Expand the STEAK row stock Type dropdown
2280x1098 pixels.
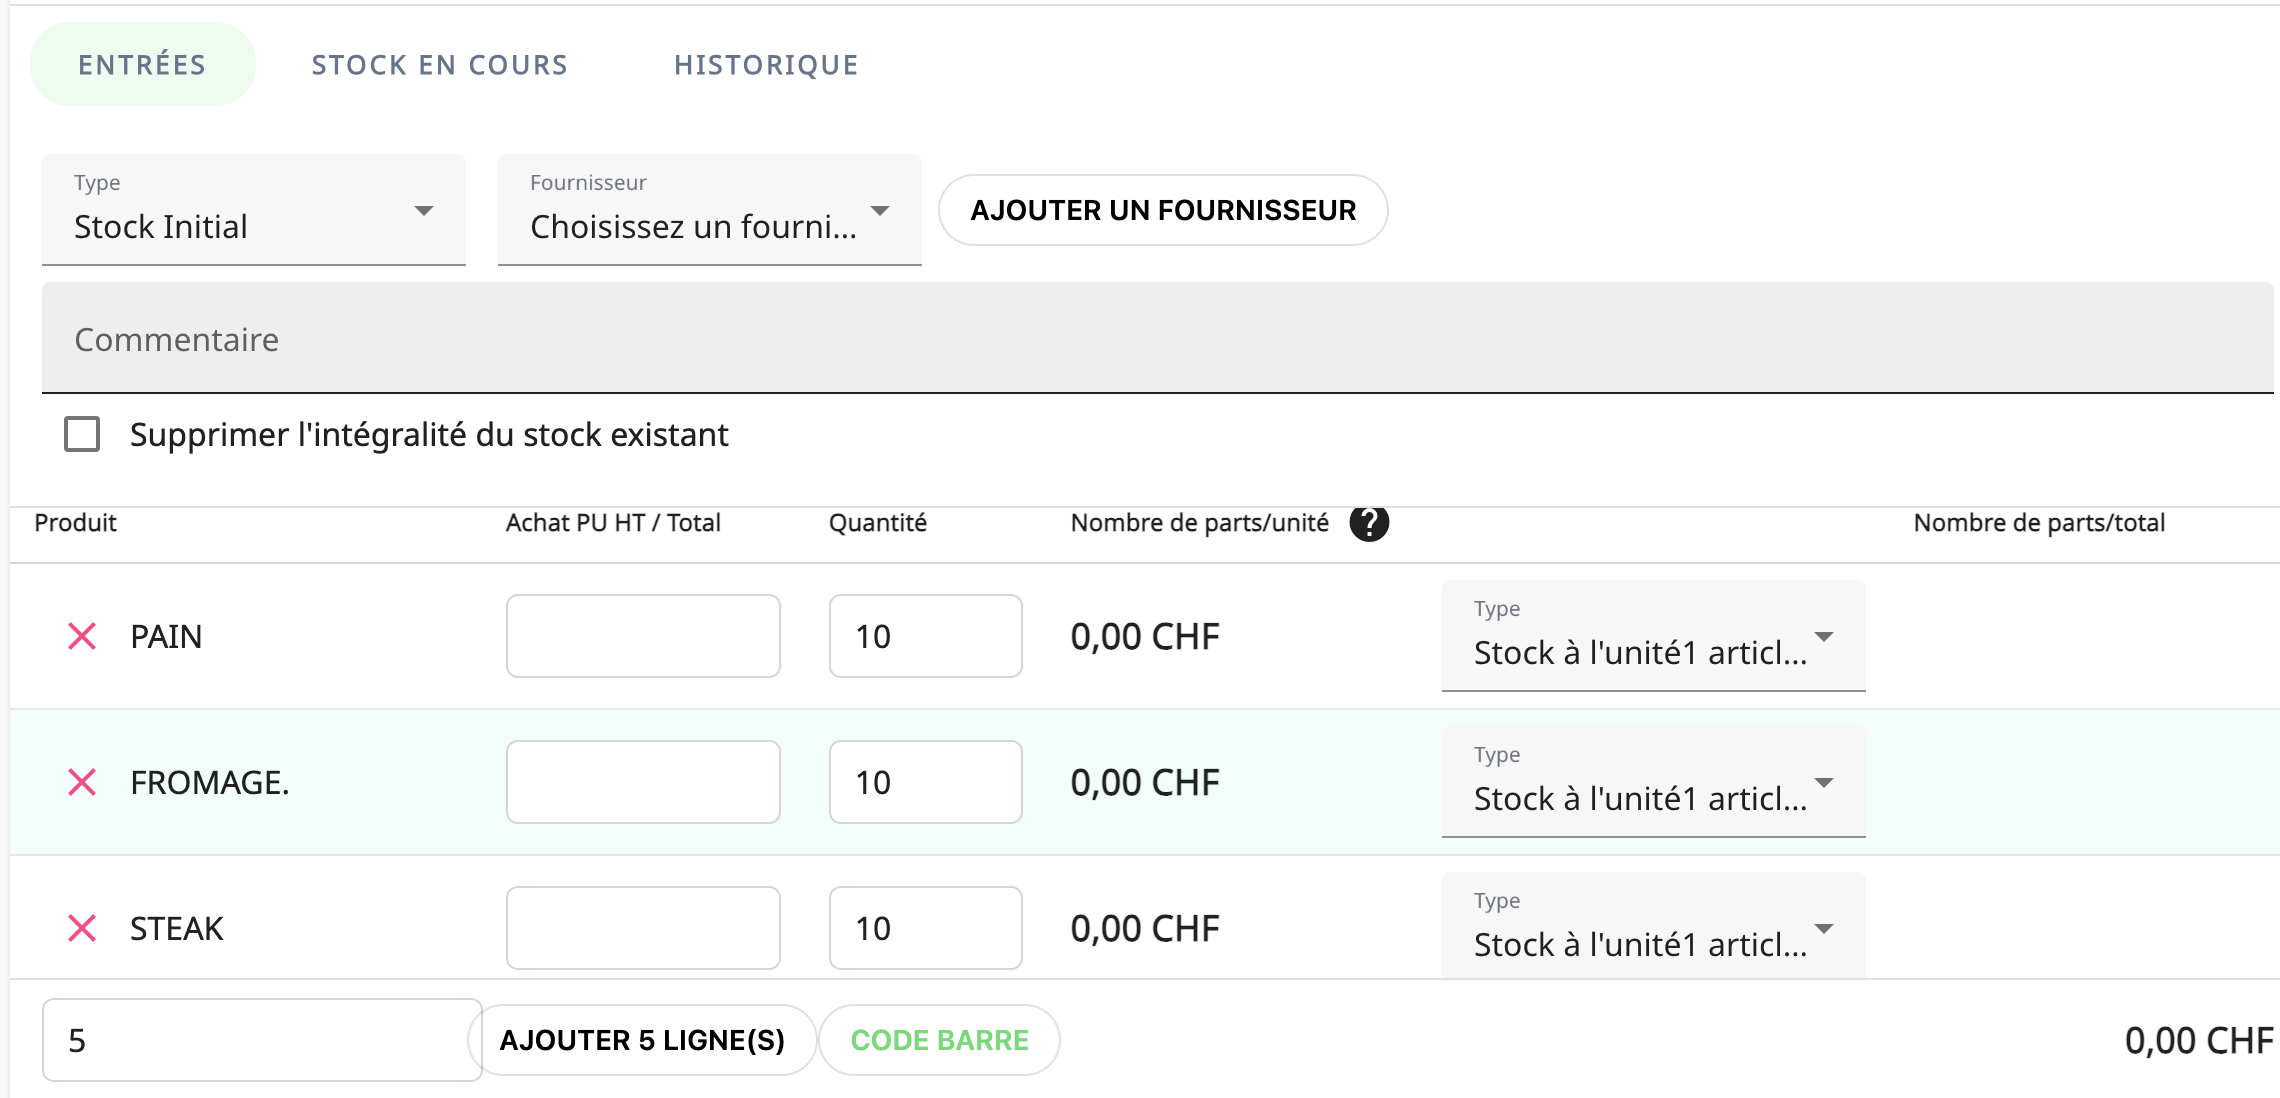click(x=1653, y=929)
